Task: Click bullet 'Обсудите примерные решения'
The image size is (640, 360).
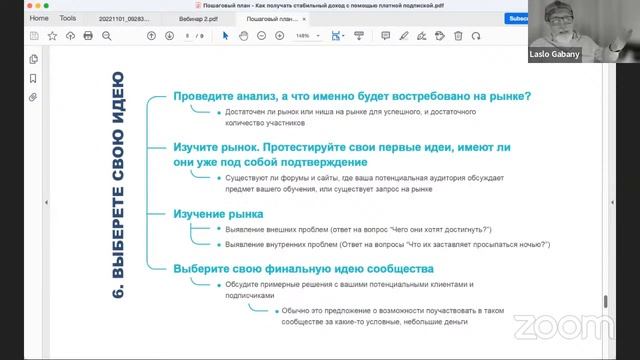Action: coord(349,289)
